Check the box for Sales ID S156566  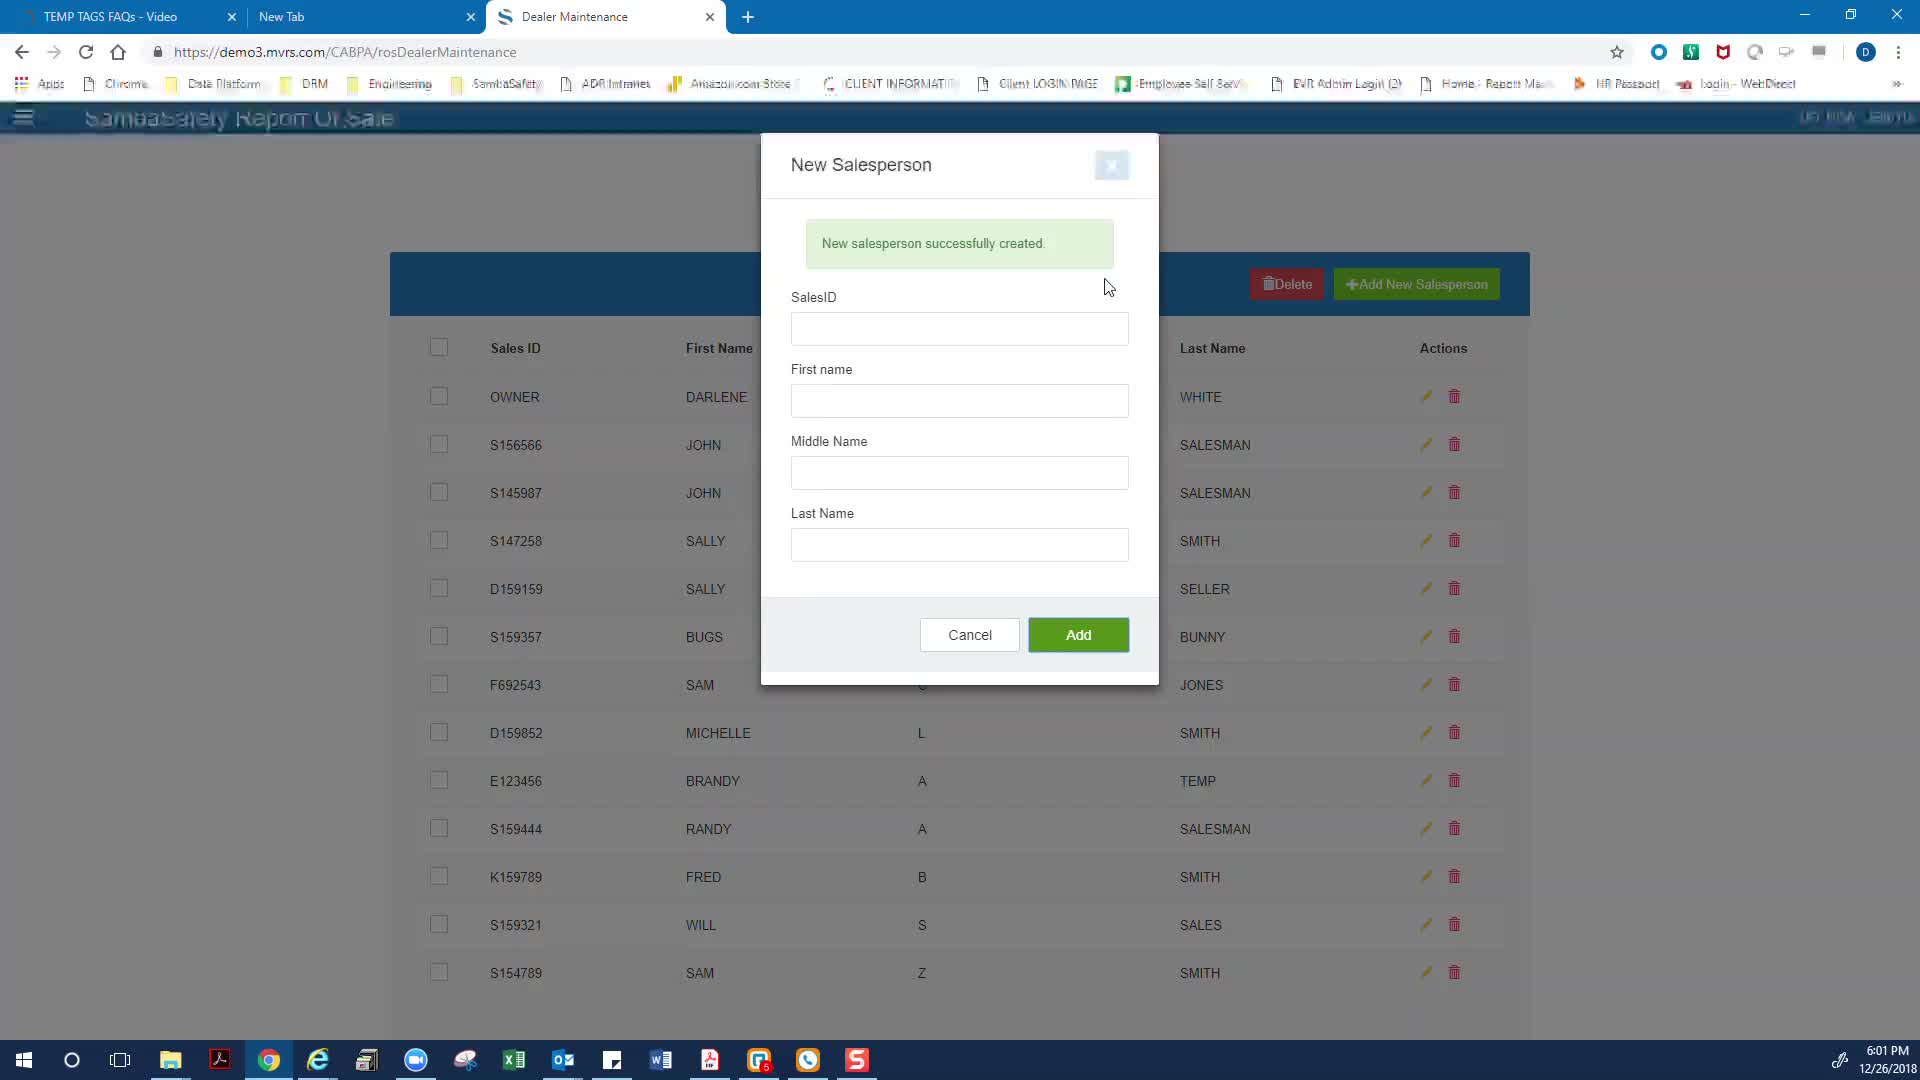(x=439, y=445)
